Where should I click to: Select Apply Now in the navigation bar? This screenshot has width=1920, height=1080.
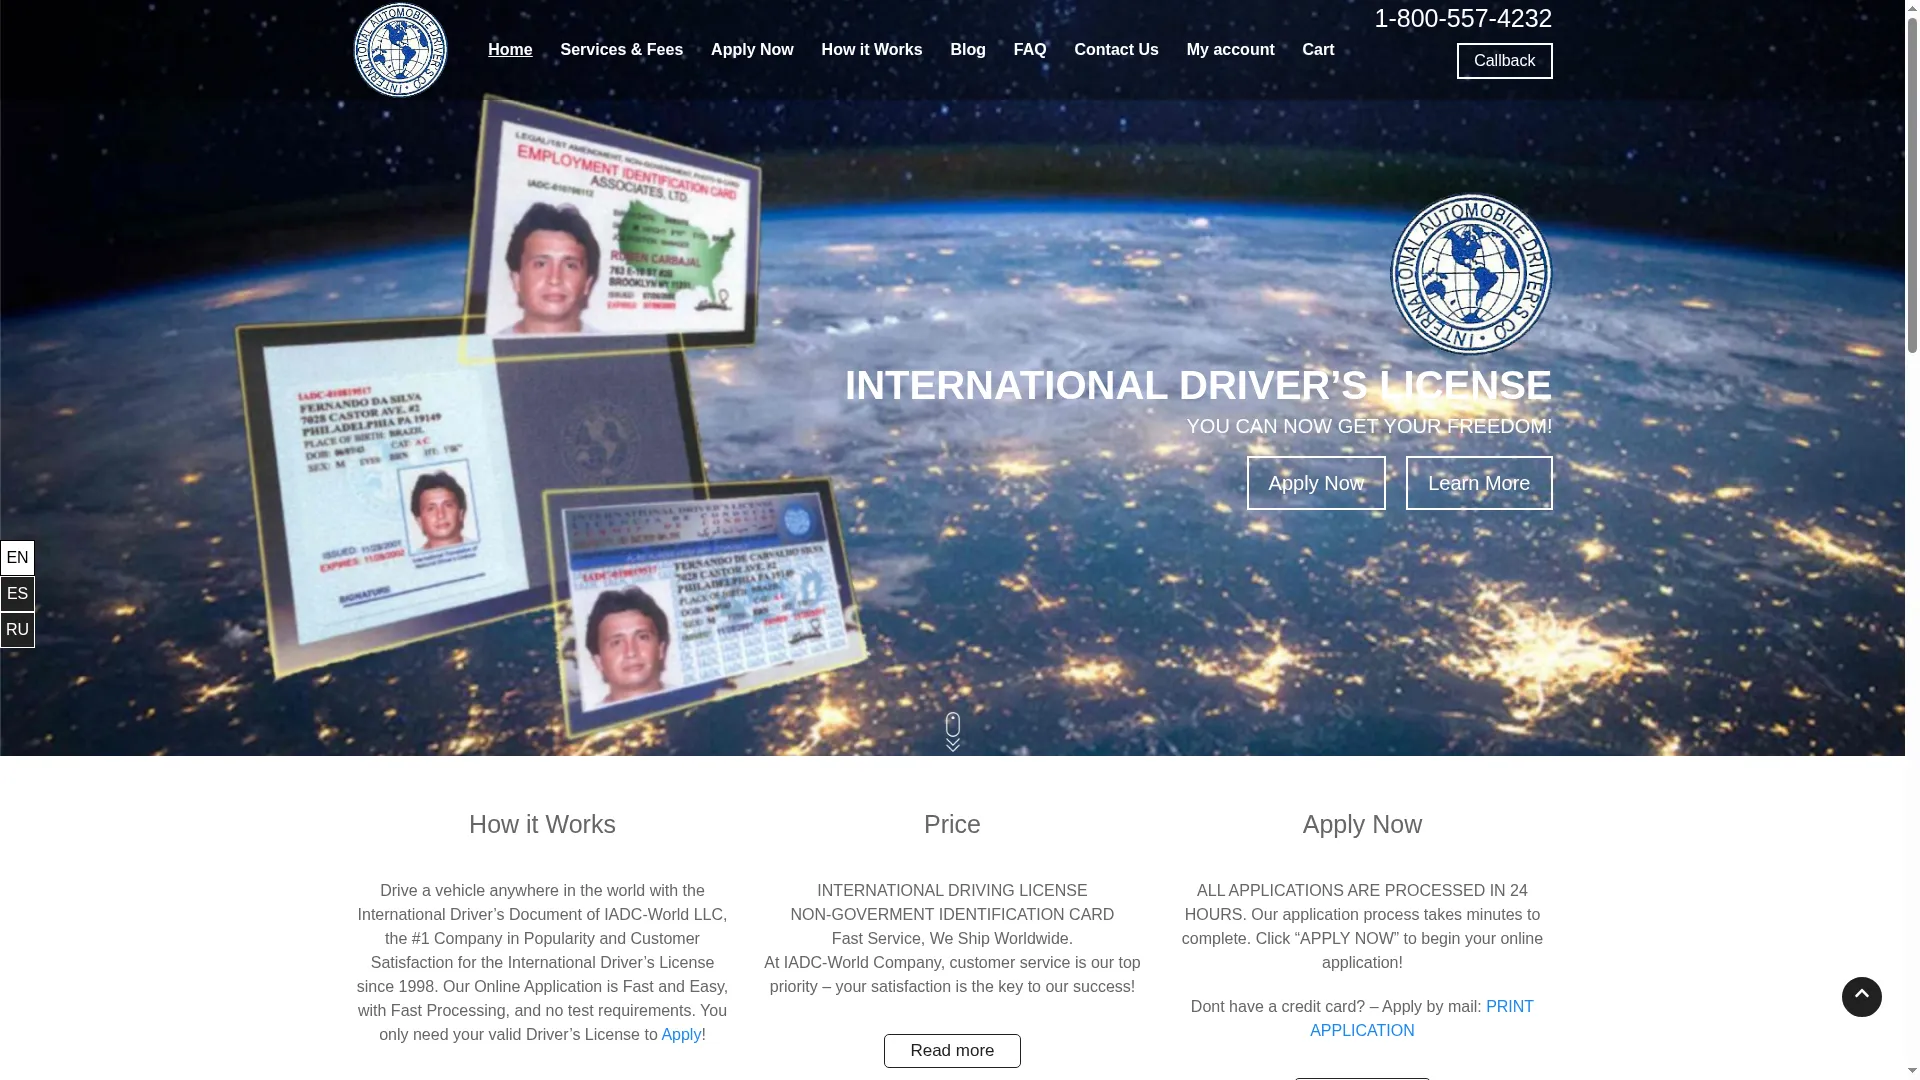point(752,50)
